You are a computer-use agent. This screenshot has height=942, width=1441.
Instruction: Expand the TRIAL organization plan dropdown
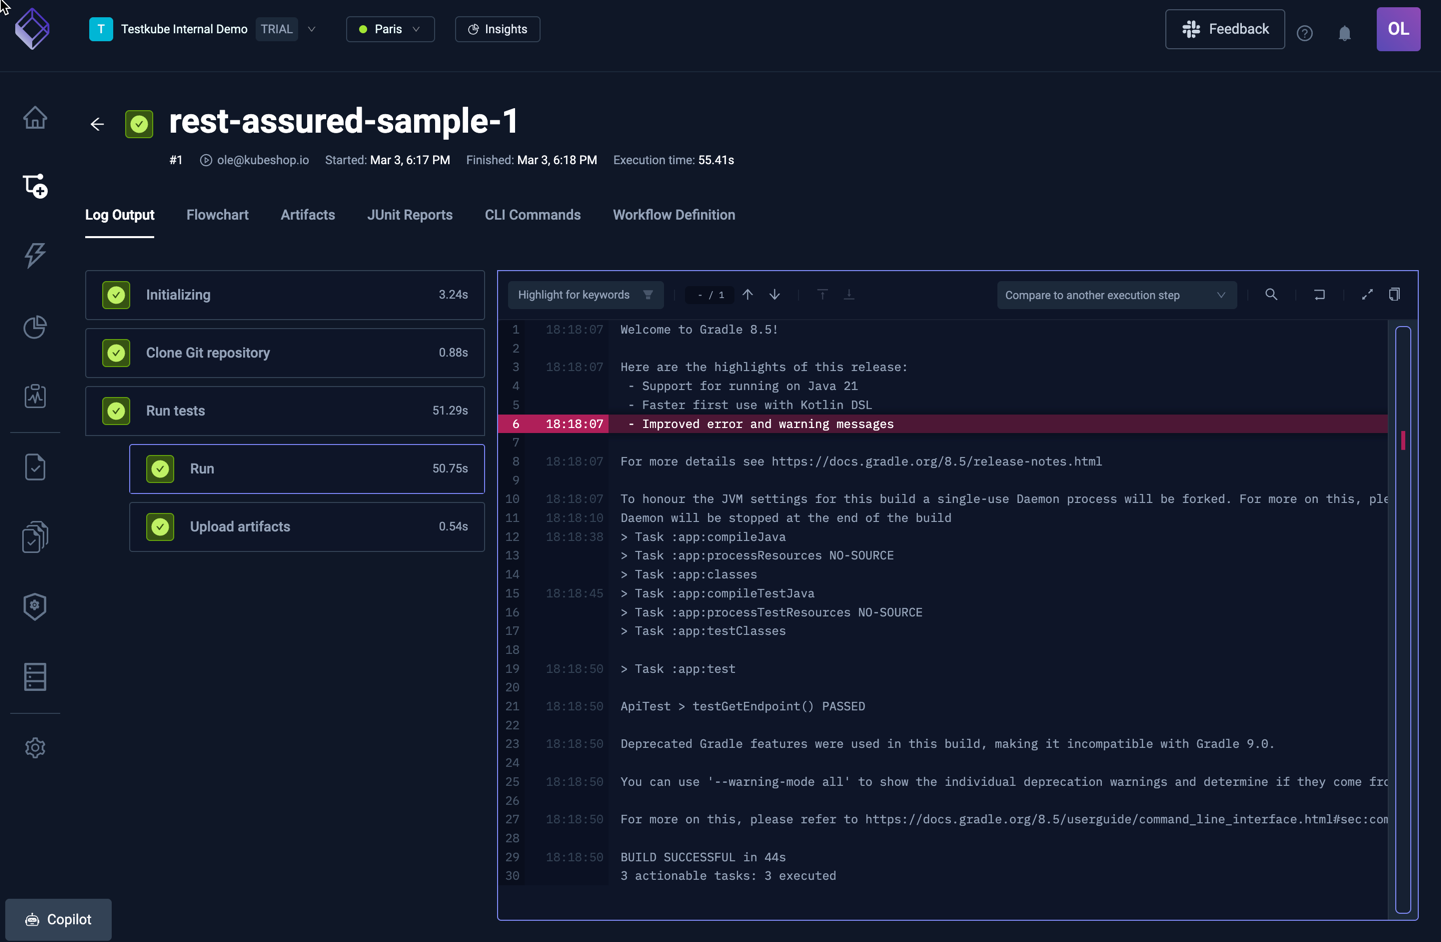coord(311,29)
